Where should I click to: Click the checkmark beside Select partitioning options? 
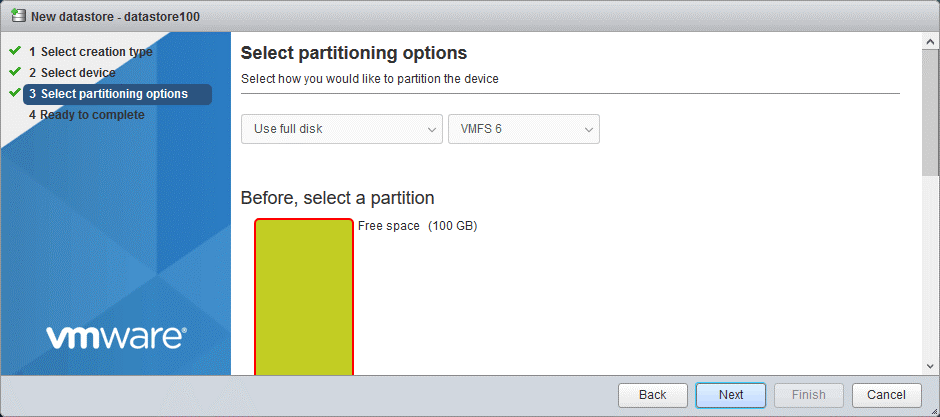click(14, 93)
